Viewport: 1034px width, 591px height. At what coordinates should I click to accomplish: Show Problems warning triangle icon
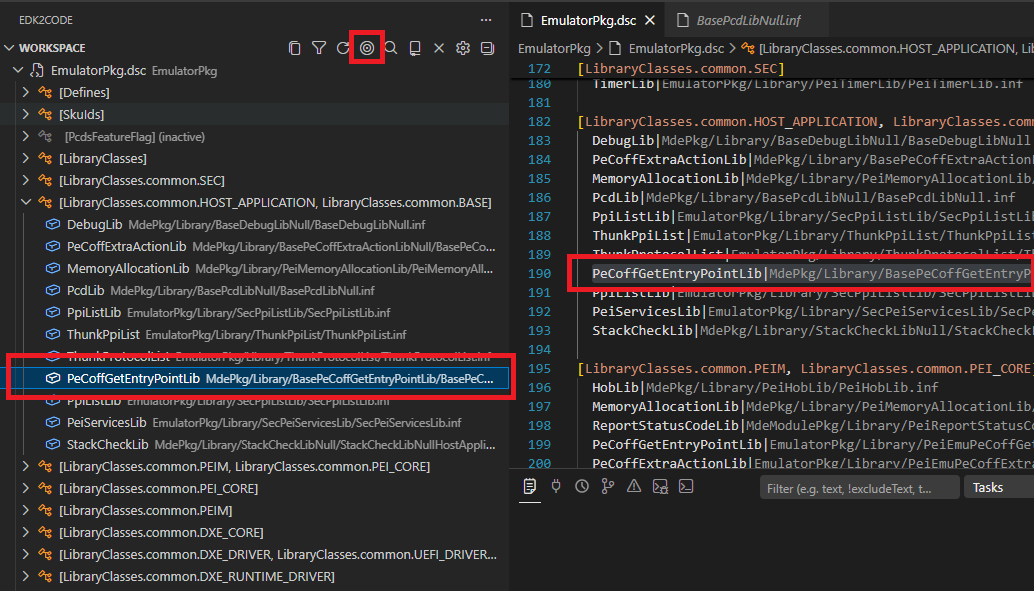634,487
